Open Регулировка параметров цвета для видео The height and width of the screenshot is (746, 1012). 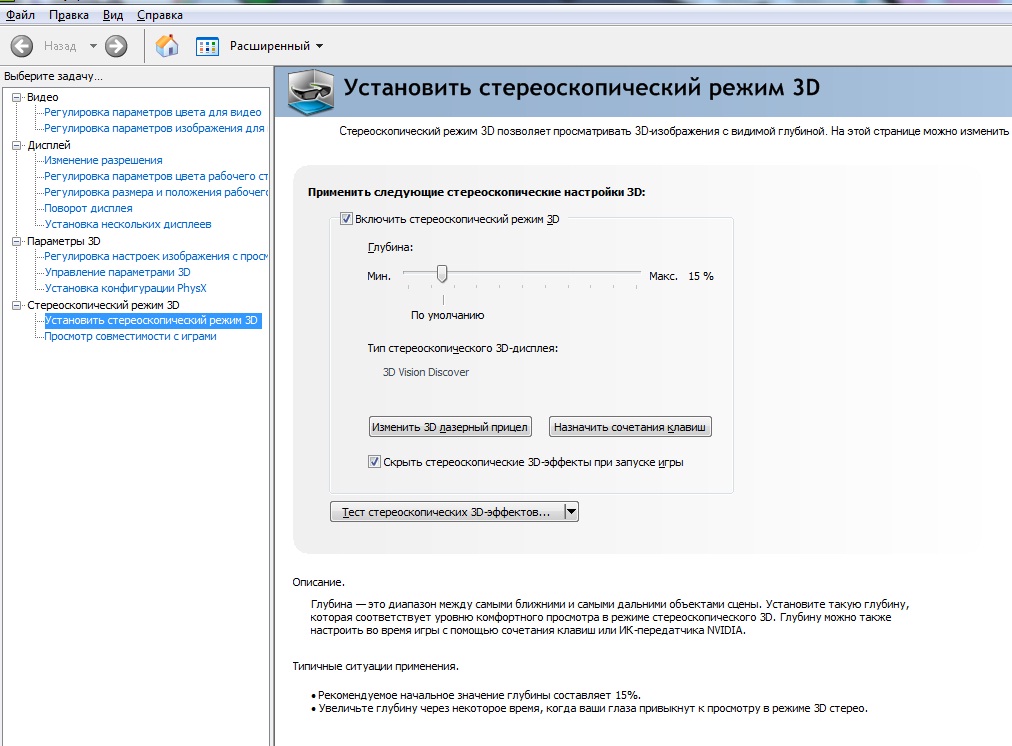point(152,112)
